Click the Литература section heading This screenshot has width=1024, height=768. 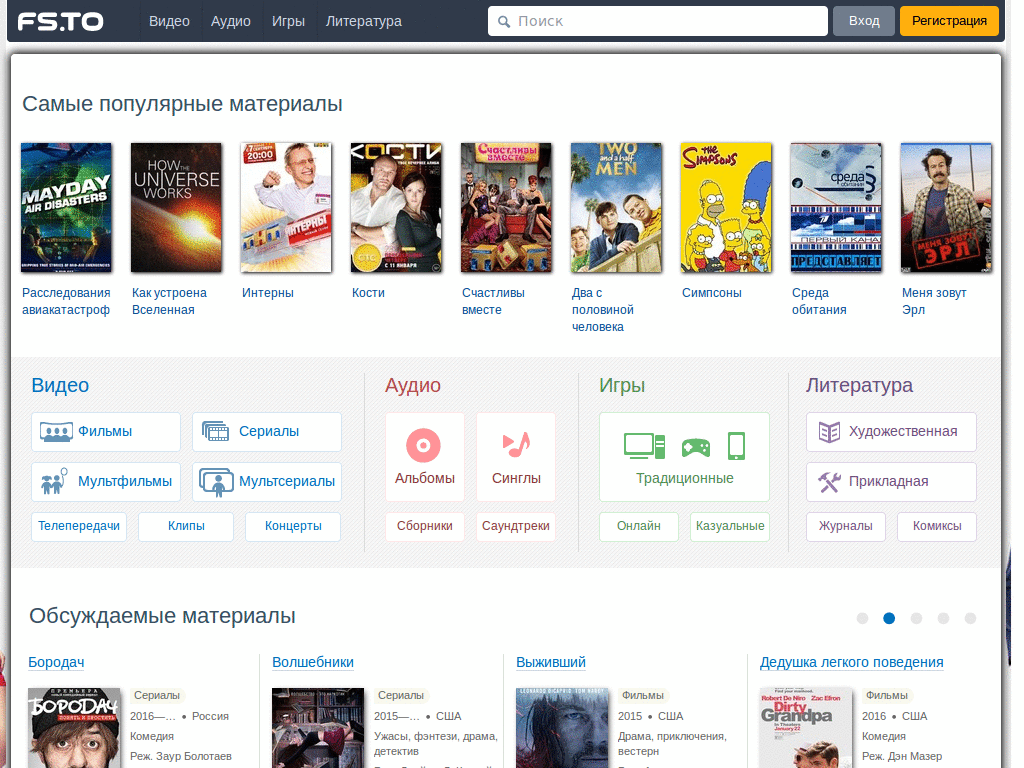859,385
